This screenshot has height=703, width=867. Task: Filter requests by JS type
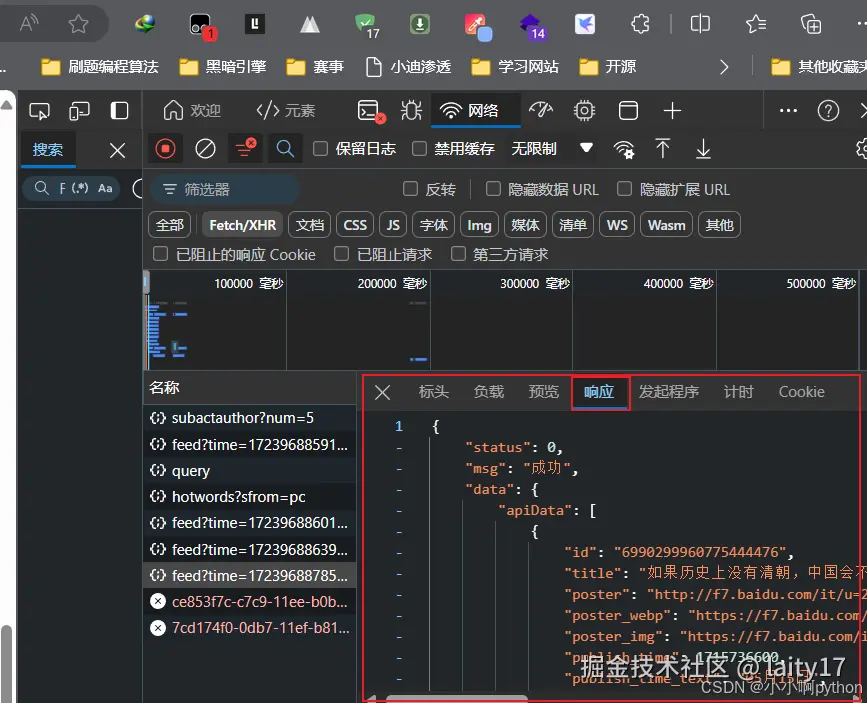pyautogui.click(x=393, y=225)
